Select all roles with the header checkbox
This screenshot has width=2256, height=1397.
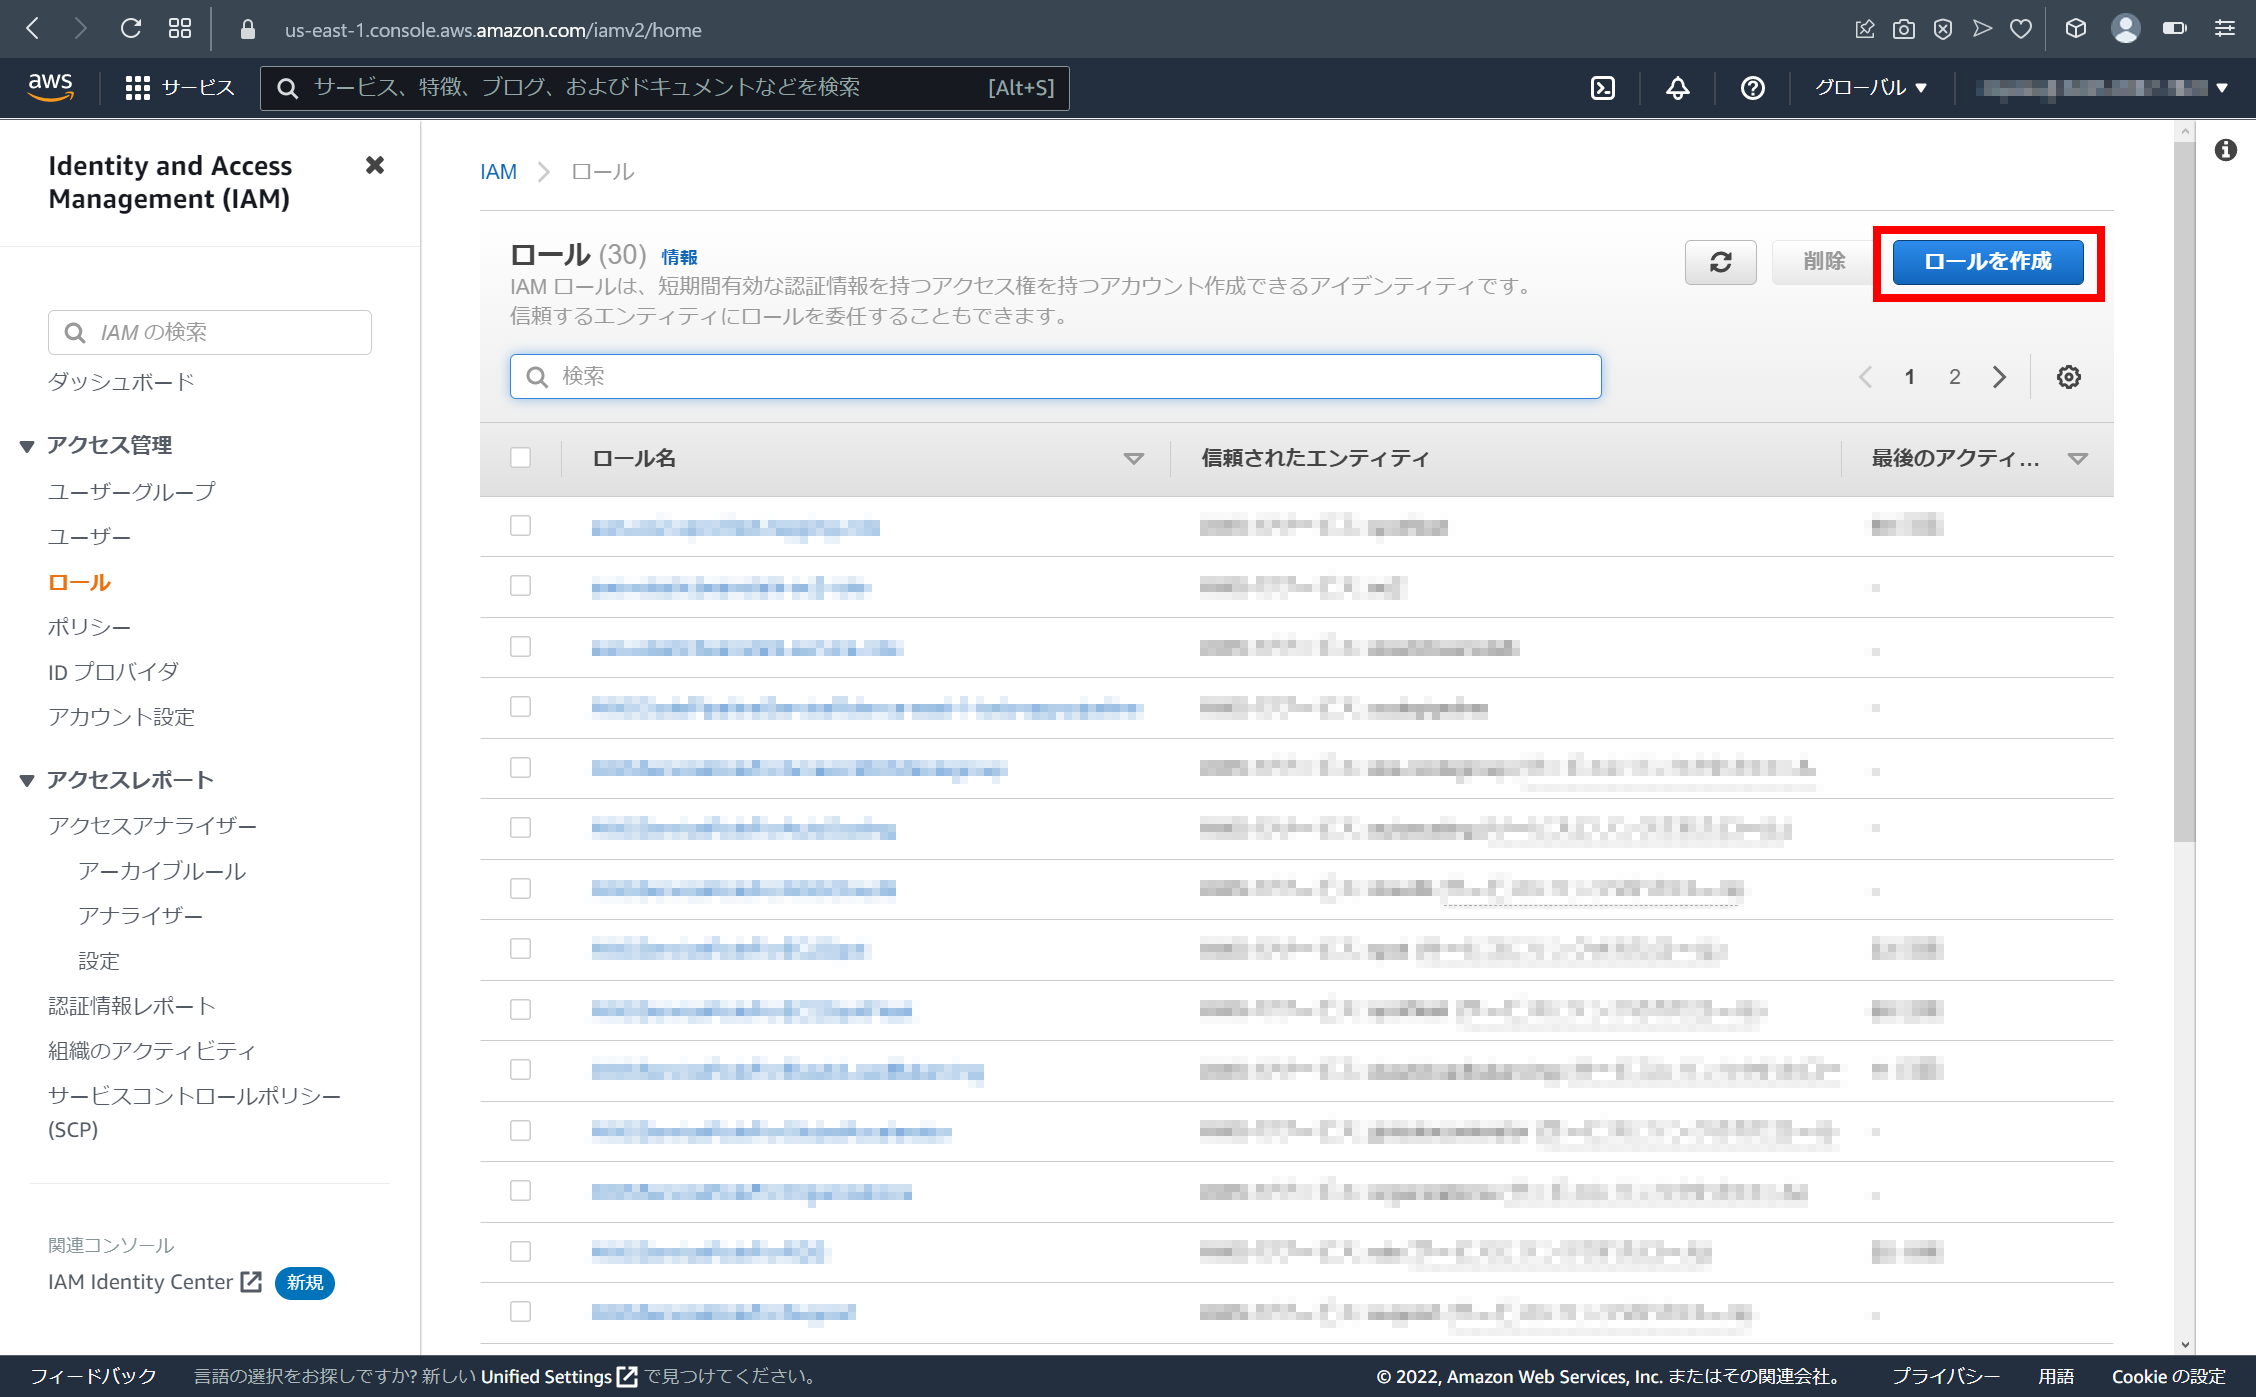click(520, 457)
